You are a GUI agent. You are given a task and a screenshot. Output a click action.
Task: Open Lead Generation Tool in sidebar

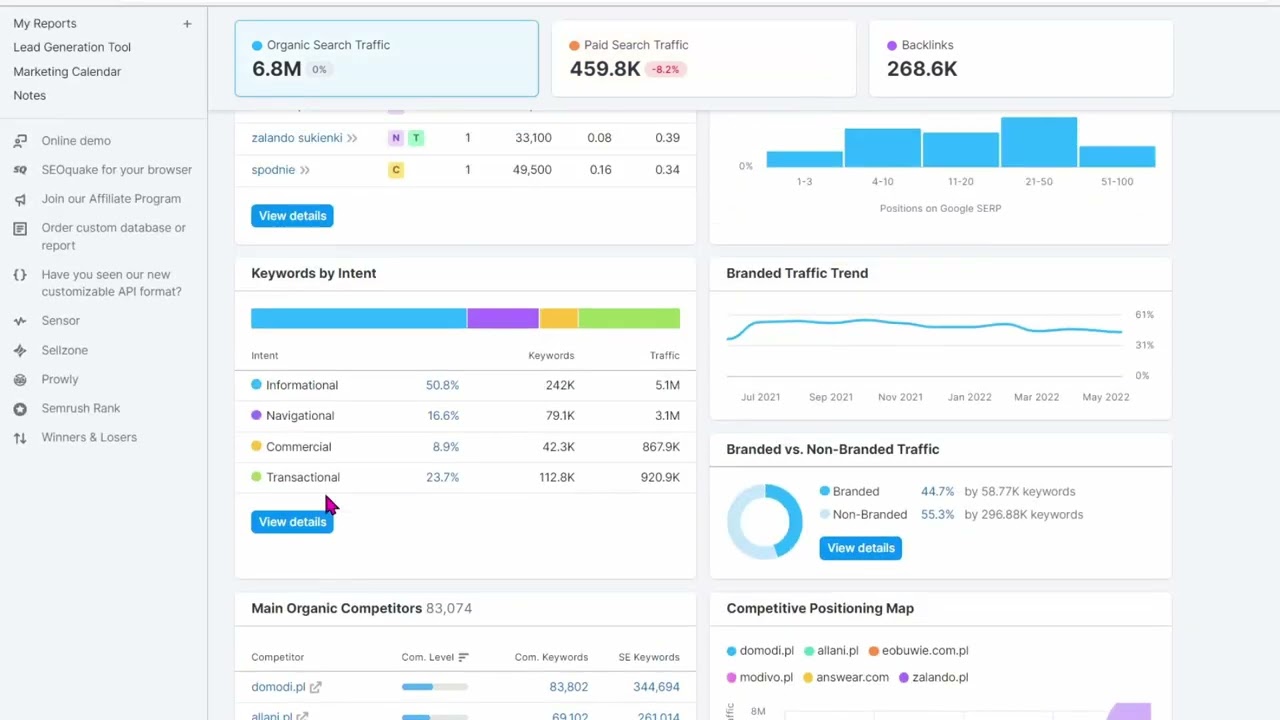click(x=72, y=47)
